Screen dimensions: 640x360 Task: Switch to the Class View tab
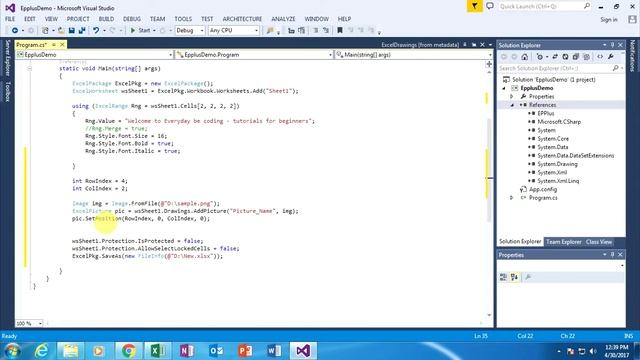pyautogui.click(x=599, y=242)
